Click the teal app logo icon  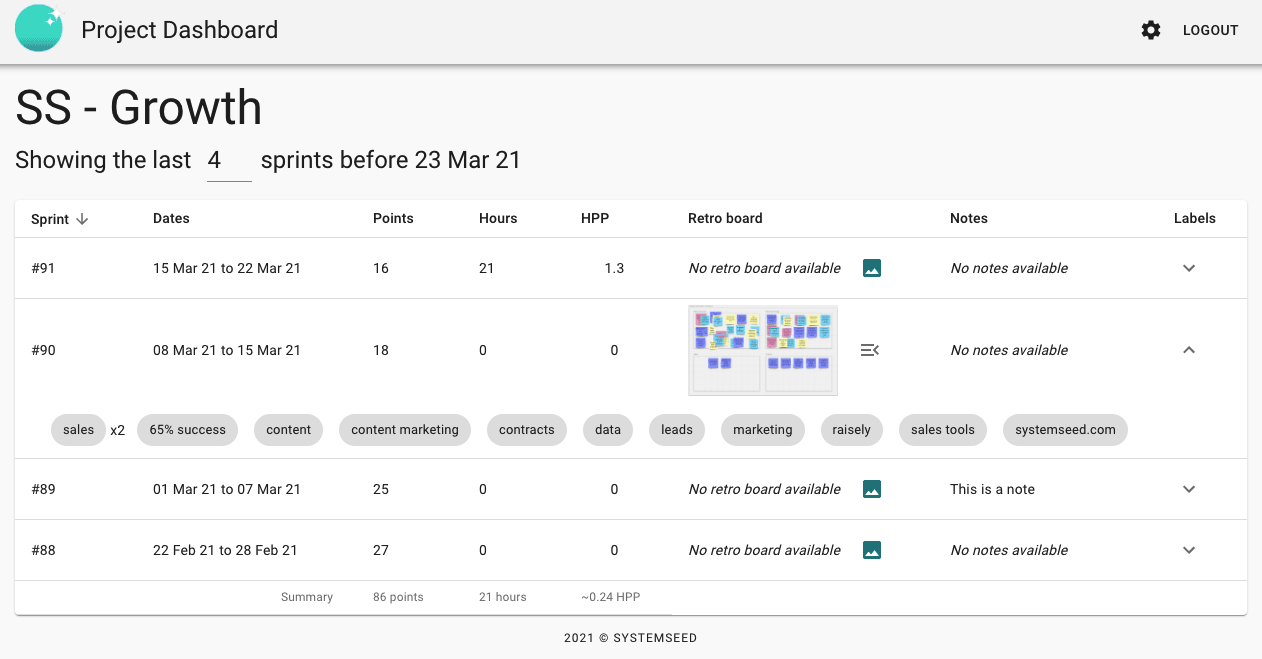pos(39,29)
